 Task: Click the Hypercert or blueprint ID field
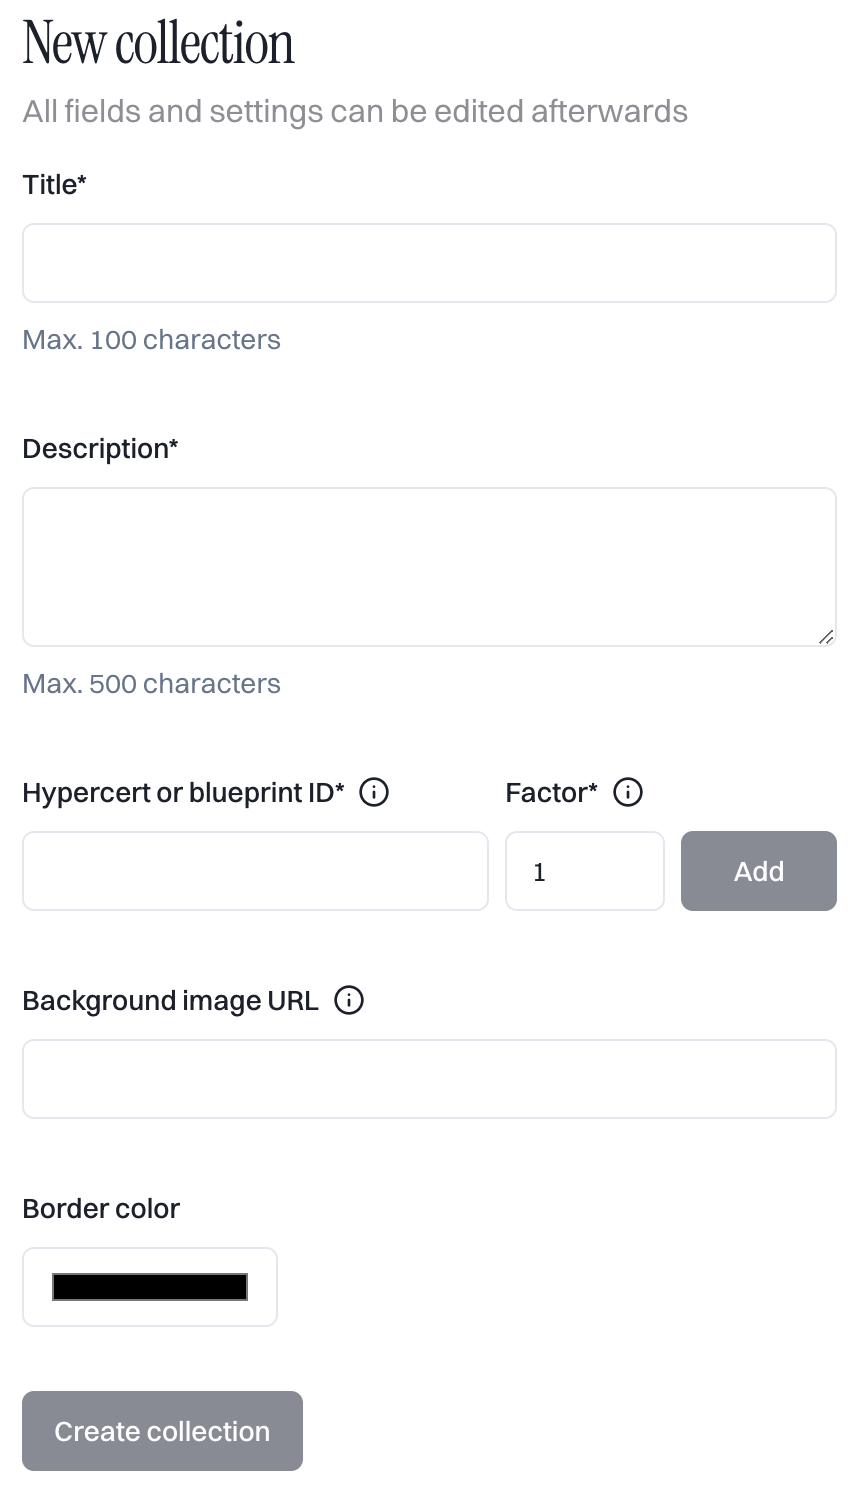[x=255, y=871]
